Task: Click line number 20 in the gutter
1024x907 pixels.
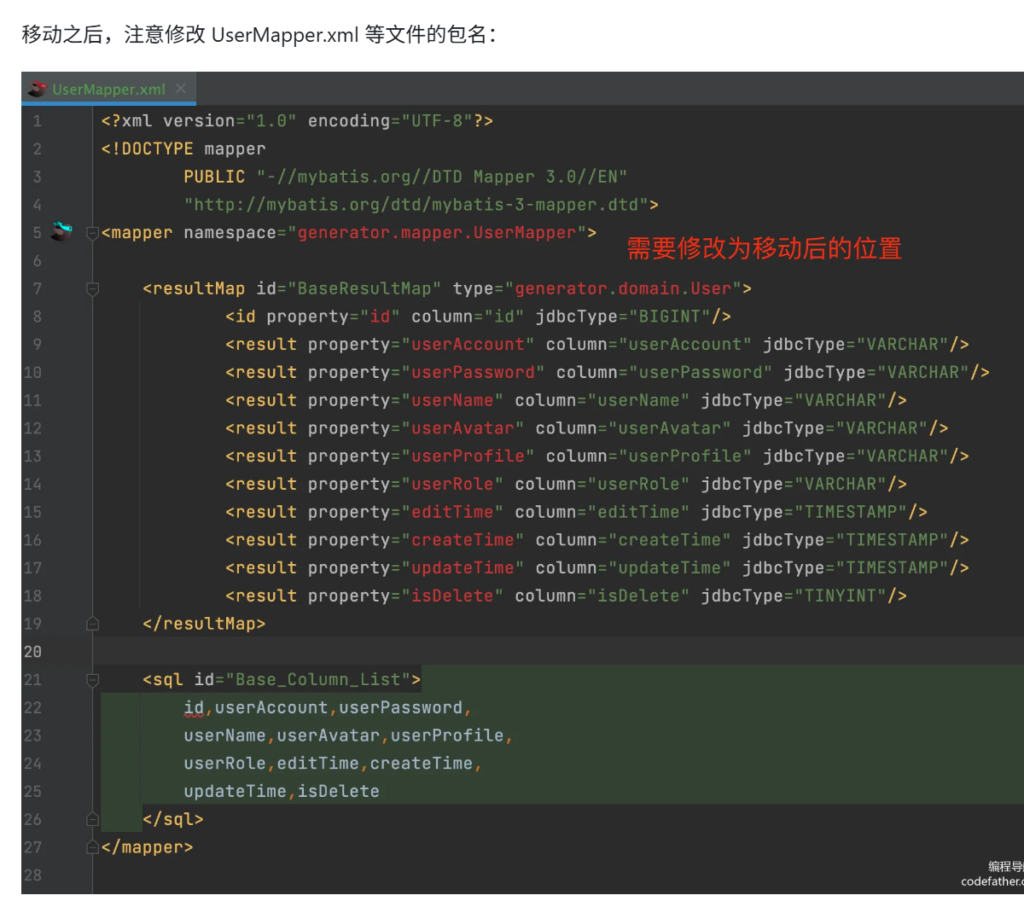Action: [x=33, y=652]
